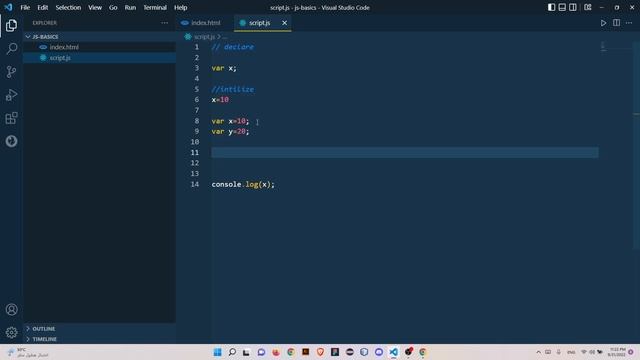The image size is (640, 360).
Task: Open the Manage gear icon
Action: click(x=11, y=333)
